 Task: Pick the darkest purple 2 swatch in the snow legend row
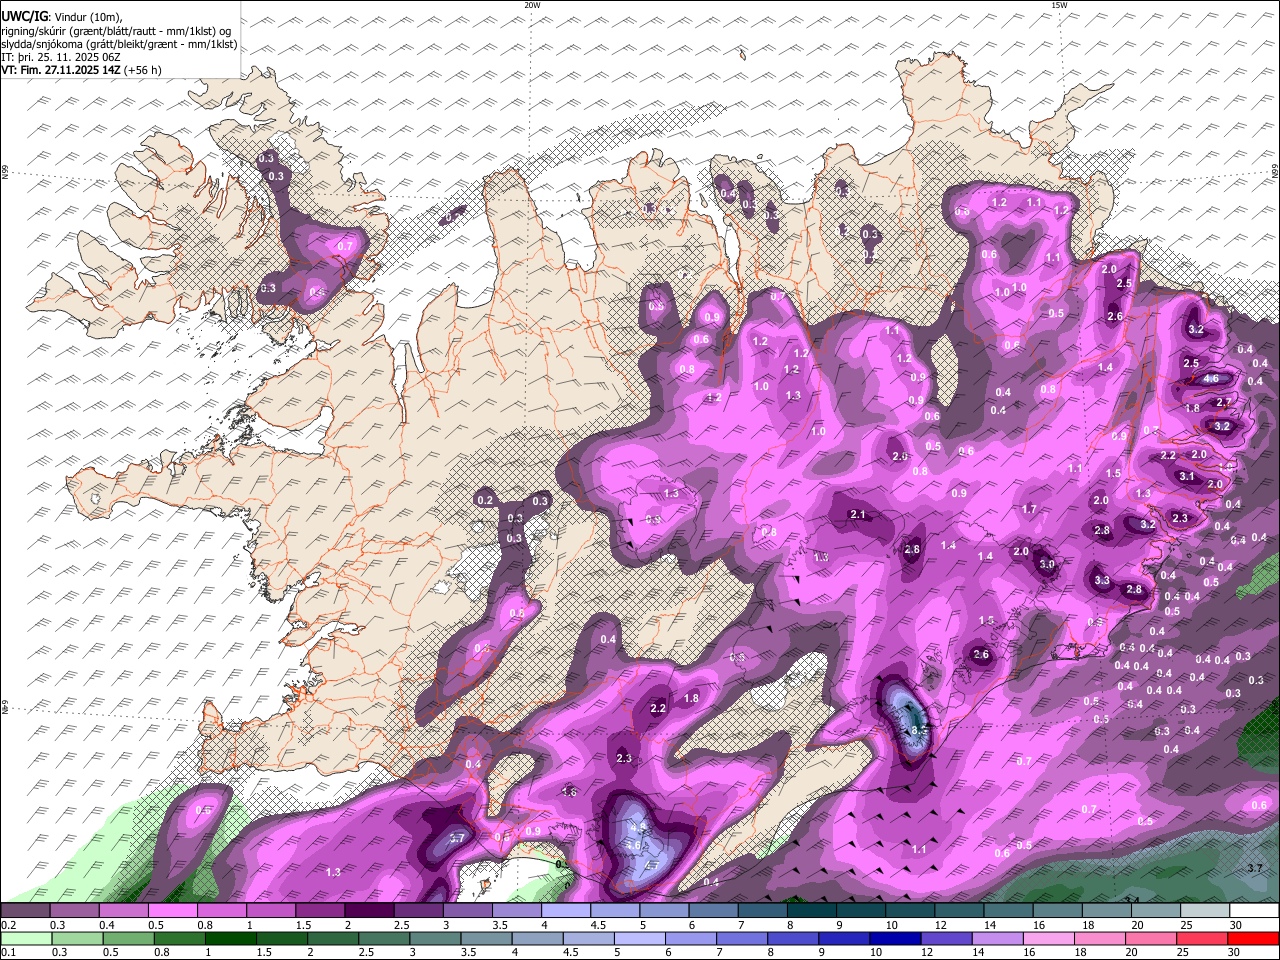(x=369, y=910)
